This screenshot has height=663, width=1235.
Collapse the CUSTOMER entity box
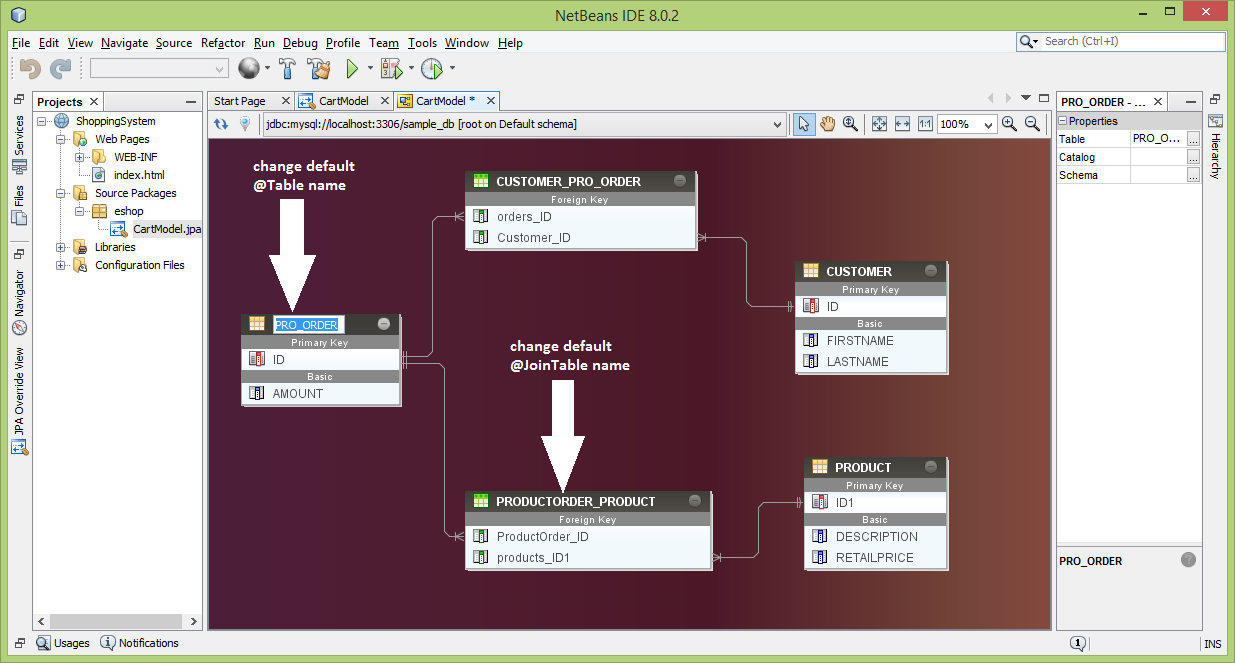click(931, 271)
